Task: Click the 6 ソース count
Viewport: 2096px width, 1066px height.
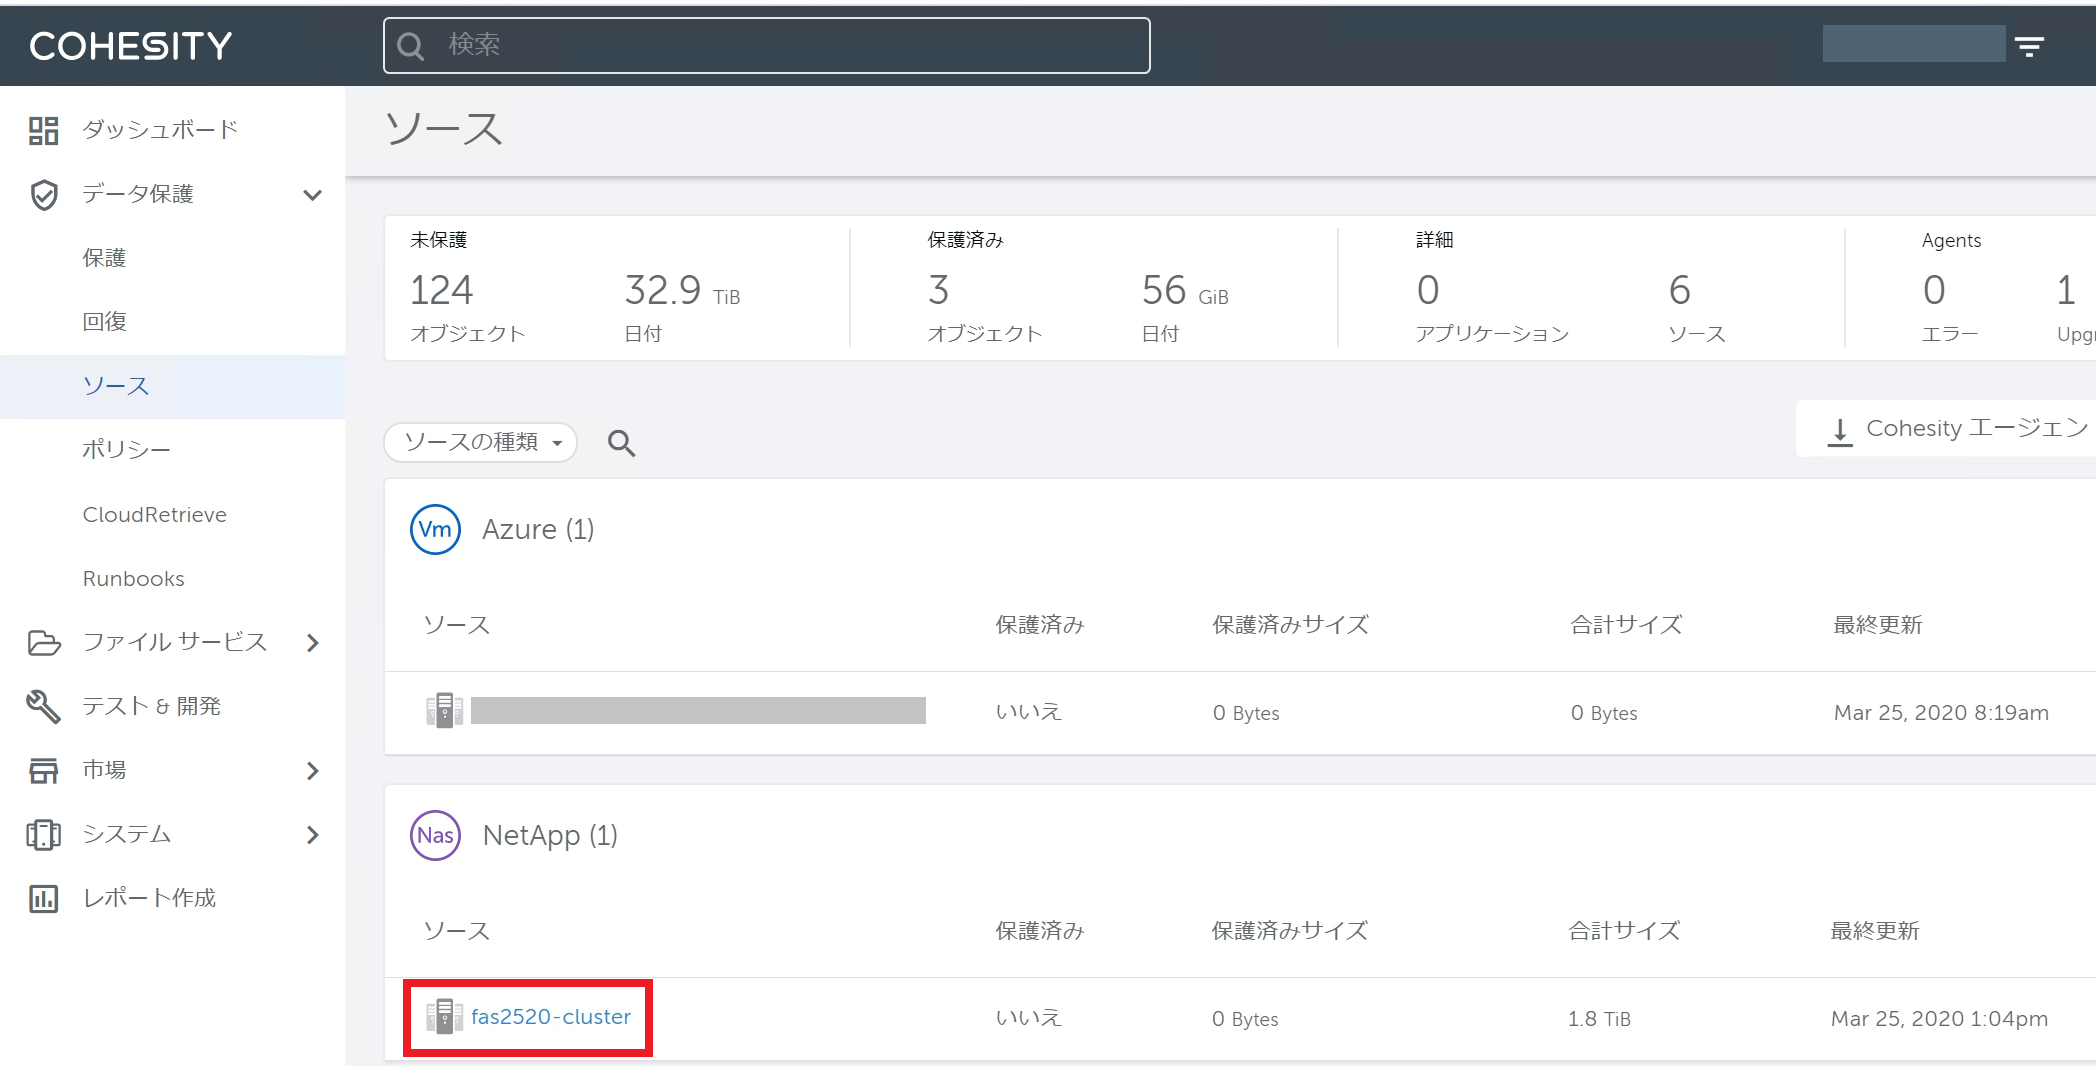Action: 1680,291
